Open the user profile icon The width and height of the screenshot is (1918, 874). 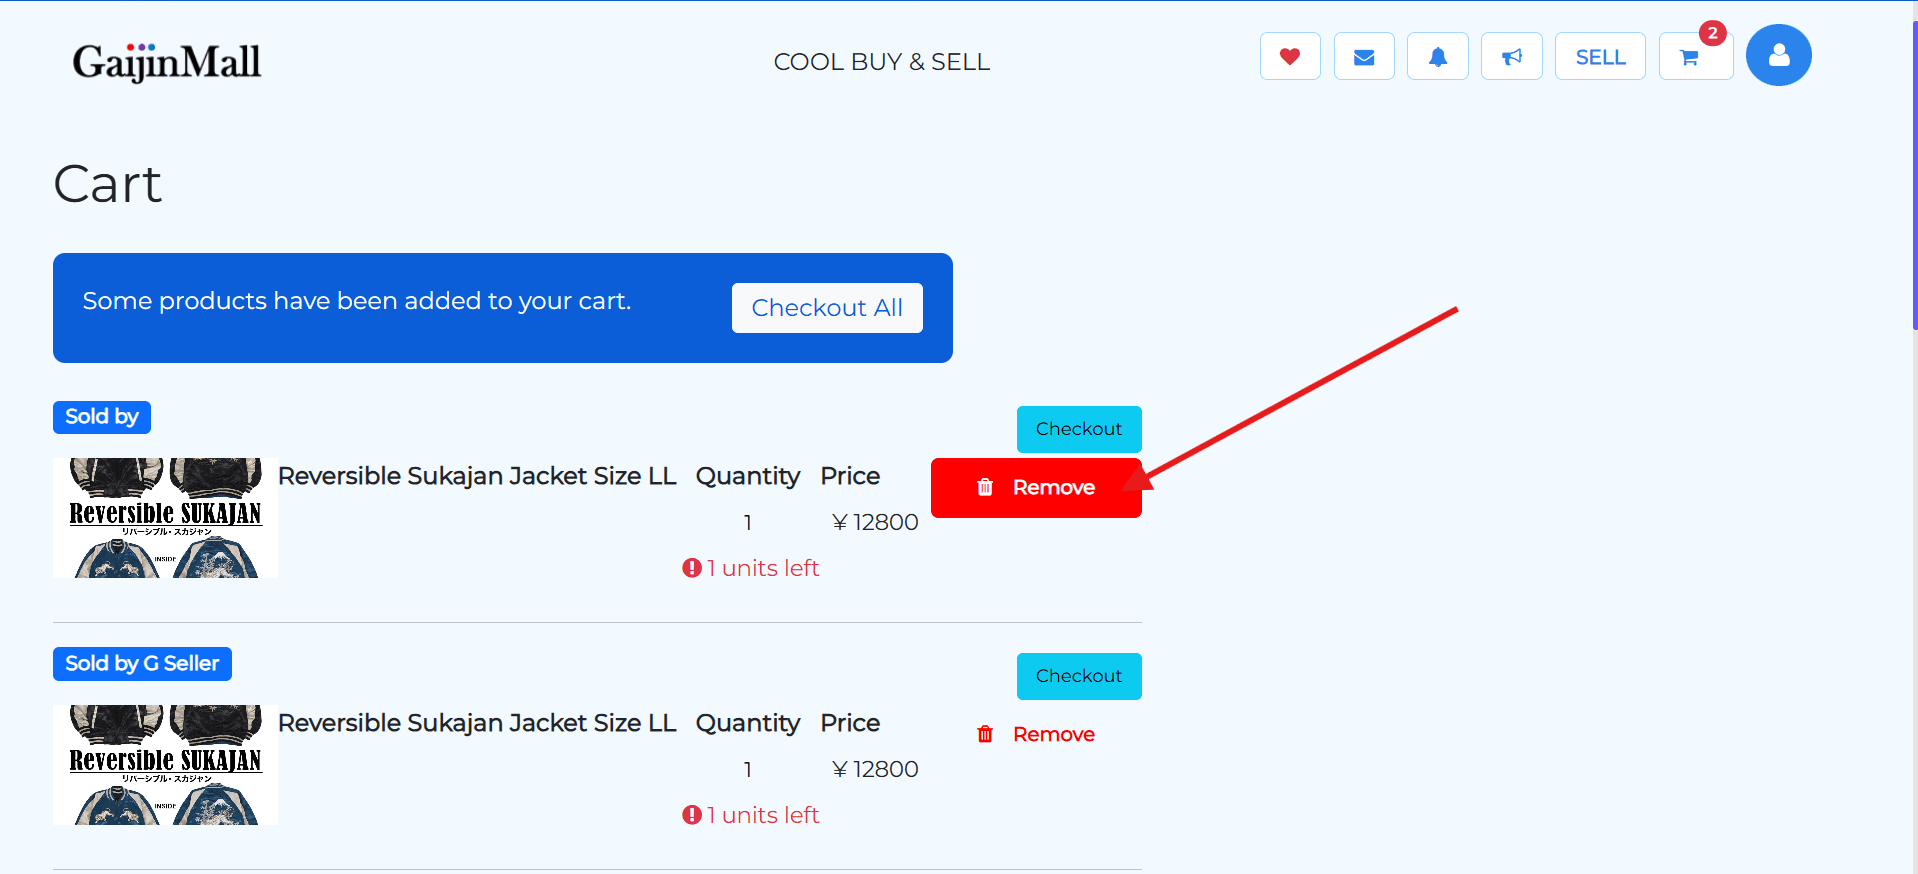click(x=1778, y=55)
